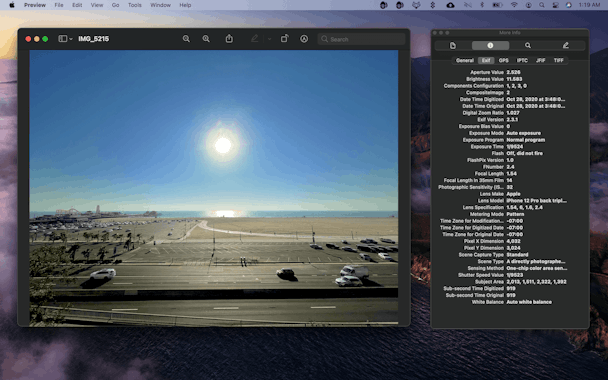Open Spotlight search in the menu bar

(x=542, y=5)
